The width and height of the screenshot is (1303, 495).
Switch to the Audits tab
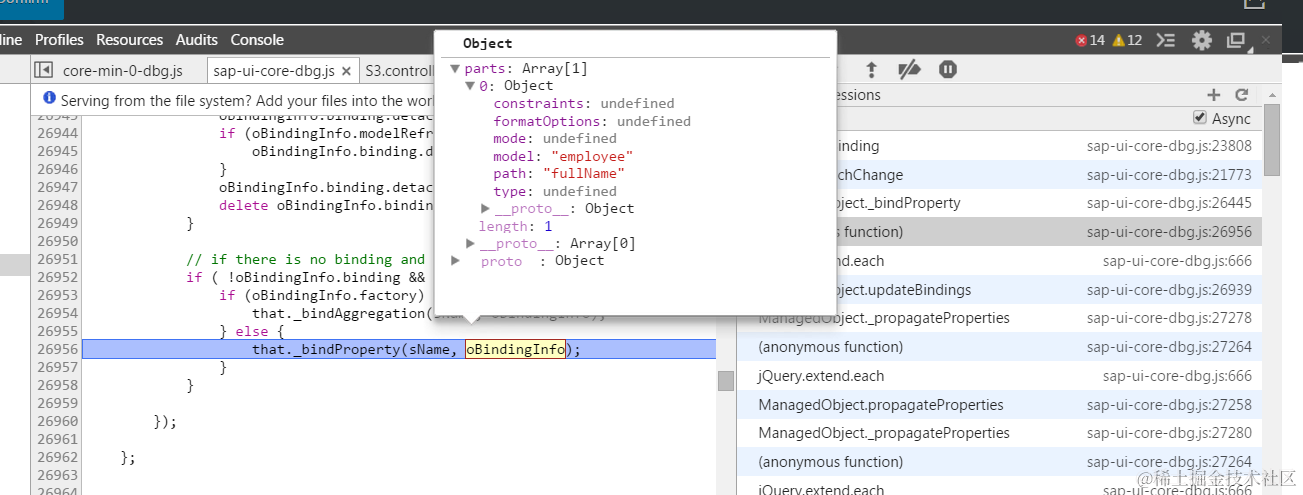197,40
